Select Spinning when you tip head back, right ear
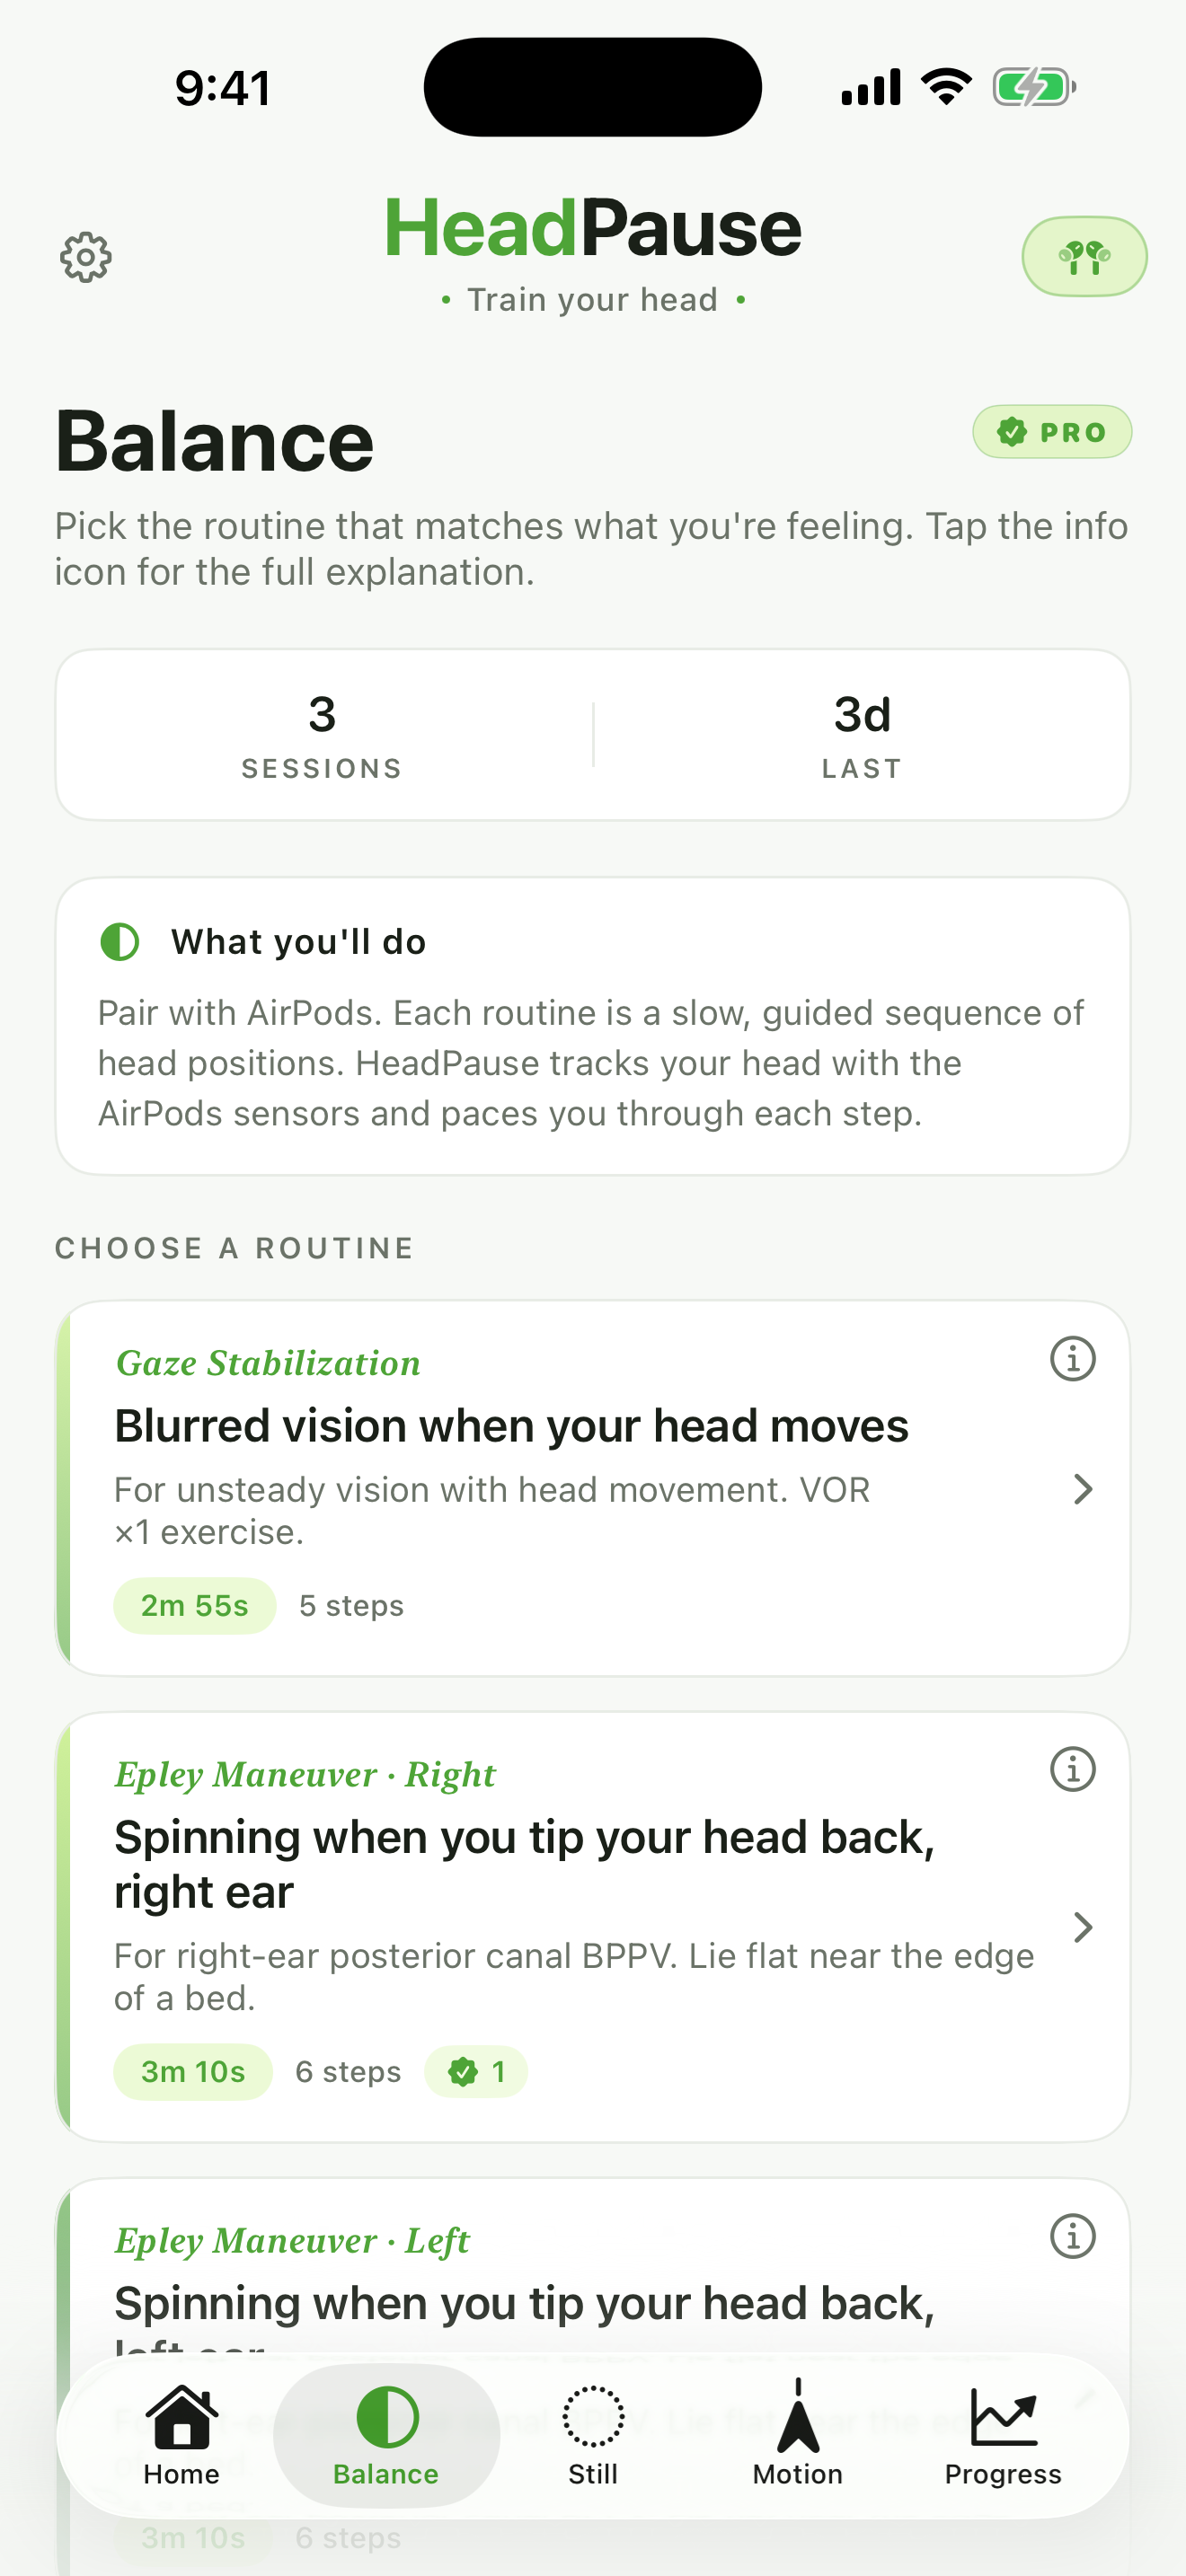The width and height of the screenshot is (1186, 2576). 524,1864
